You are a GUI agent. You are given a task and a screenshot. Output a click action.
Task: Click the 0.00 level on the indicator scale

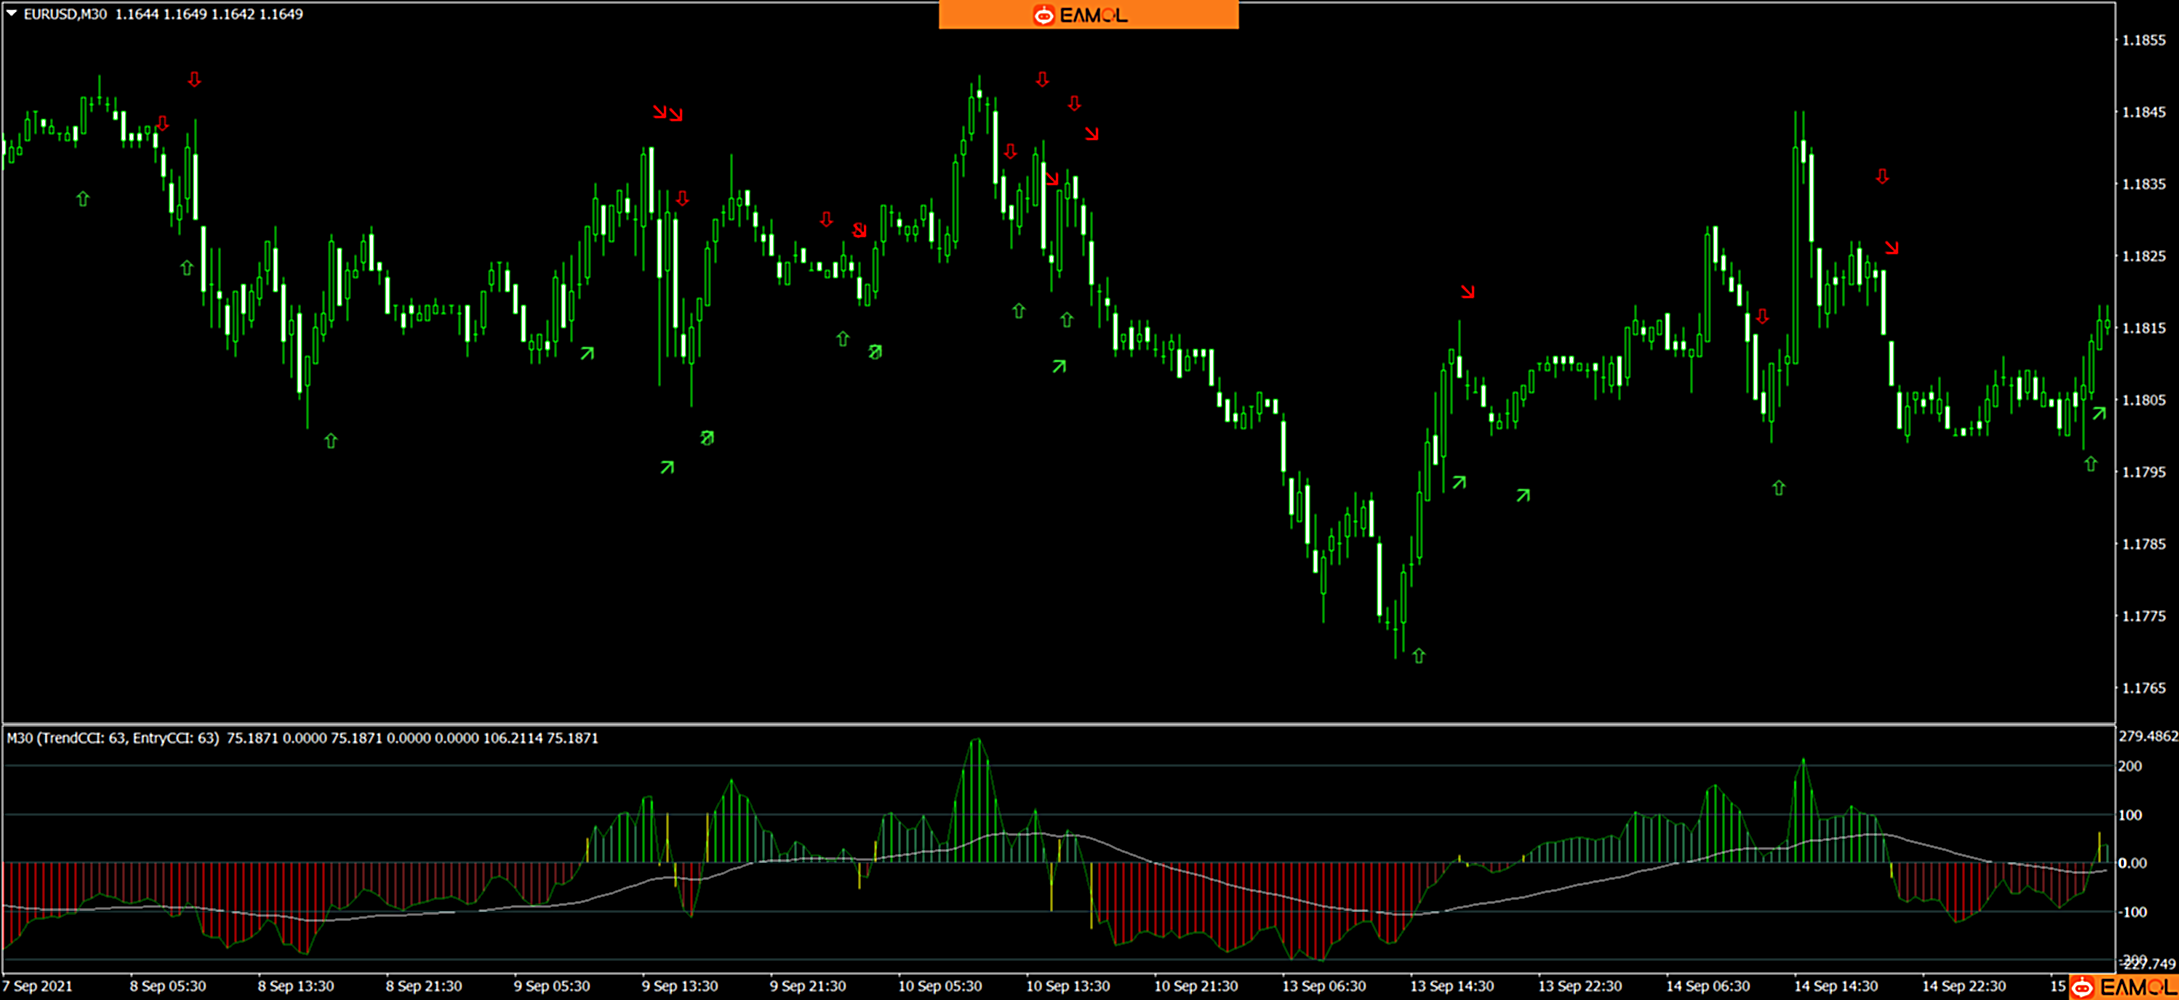[x=2132, y=863]
